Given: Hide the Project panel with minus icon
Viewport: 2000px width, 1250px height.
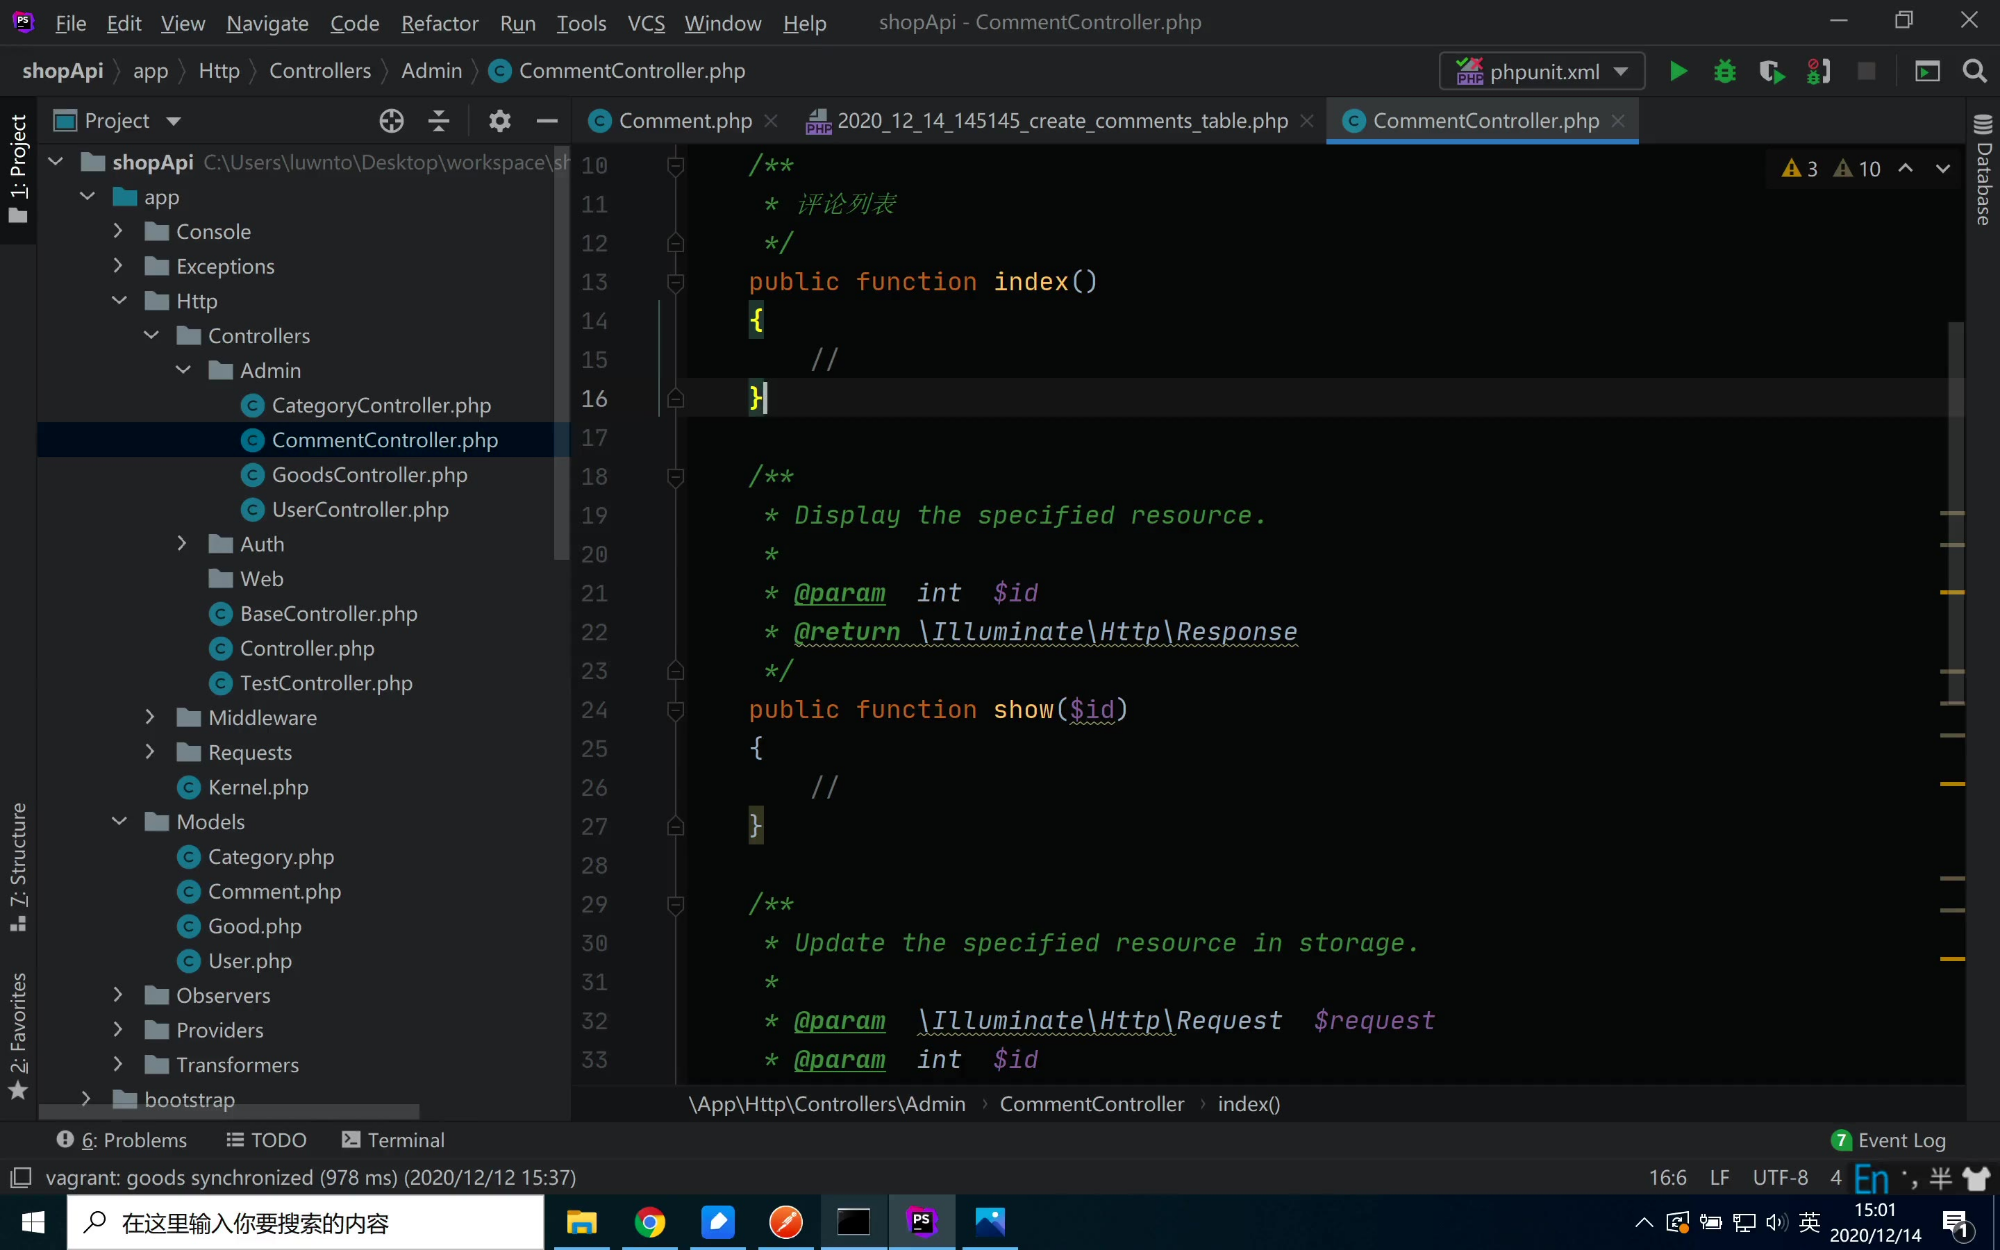Looking at the screenshot, I should [546, 121].
